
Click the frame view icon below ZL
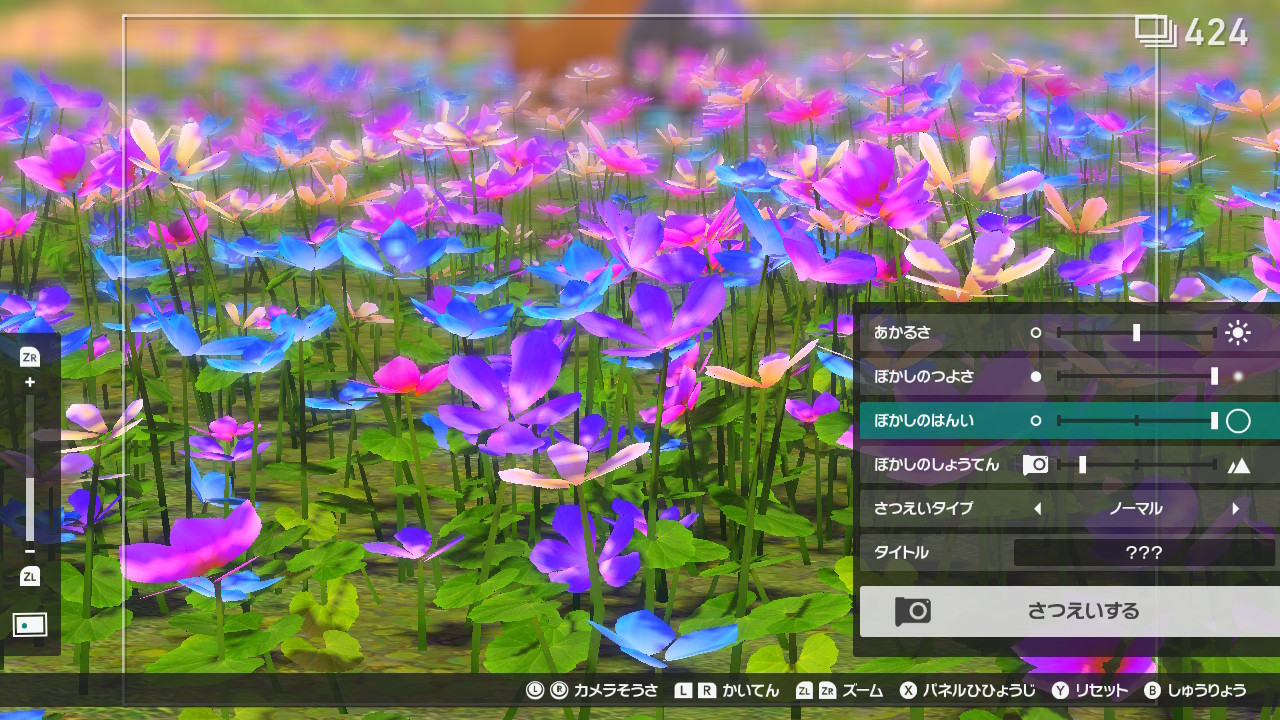point(29,625)
